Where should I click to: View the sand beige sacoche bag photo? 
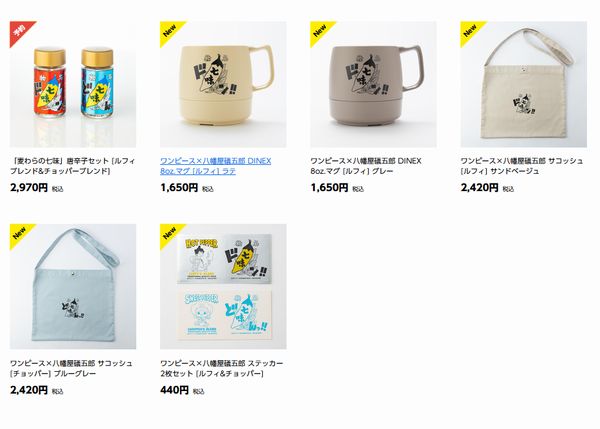523,84
